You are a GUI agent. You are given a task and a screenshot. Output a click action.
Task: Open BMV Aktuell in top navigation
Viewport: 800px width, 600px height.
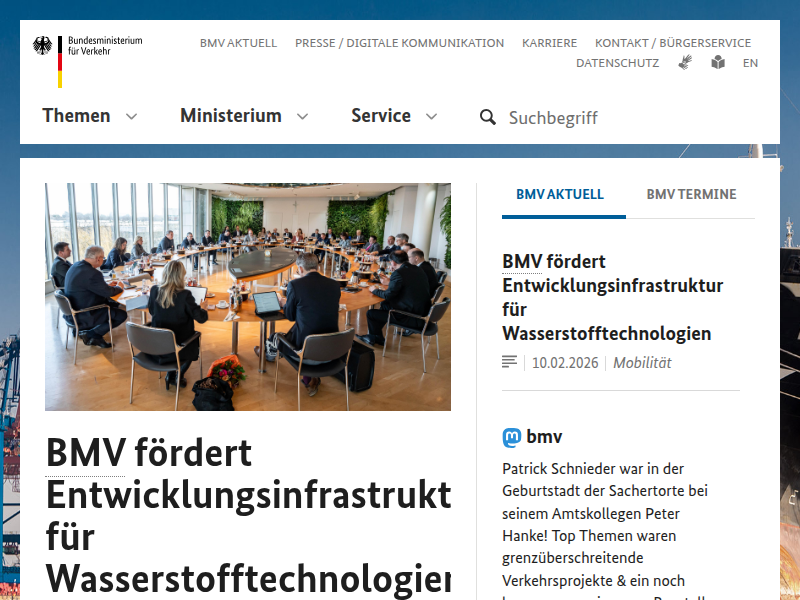(238, 43)
